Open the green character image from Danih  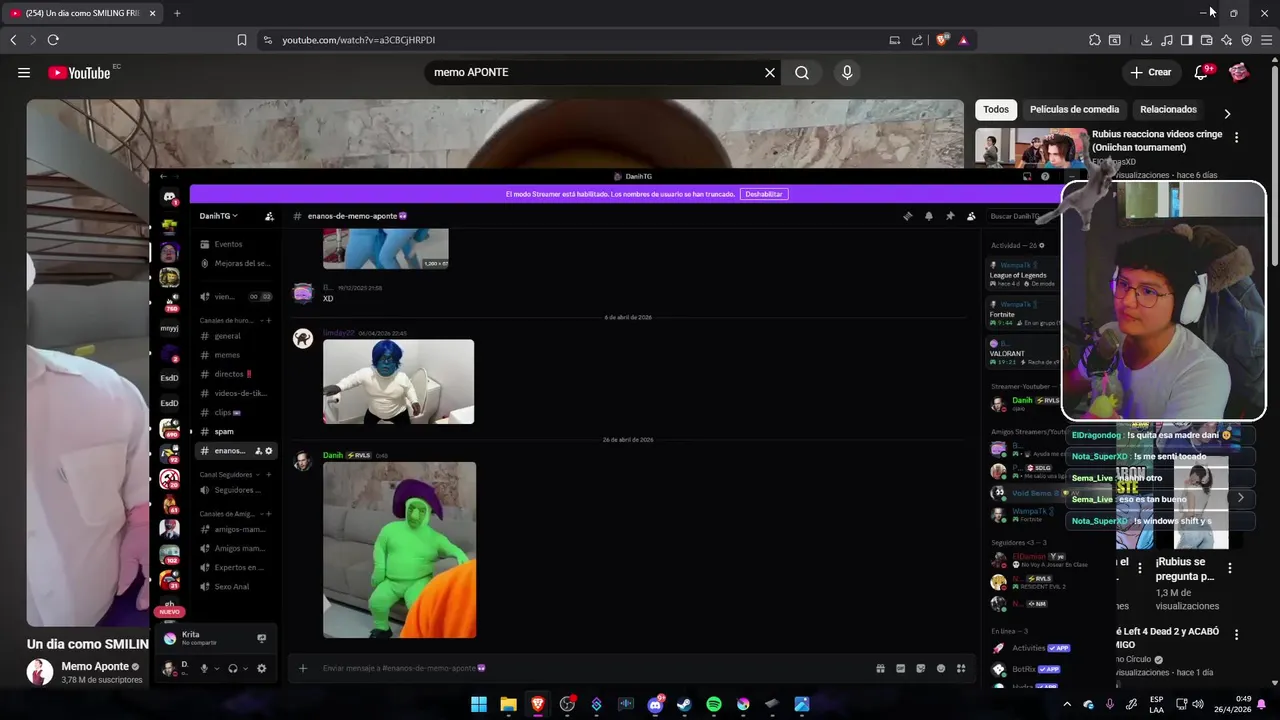[x=400, y=550]
